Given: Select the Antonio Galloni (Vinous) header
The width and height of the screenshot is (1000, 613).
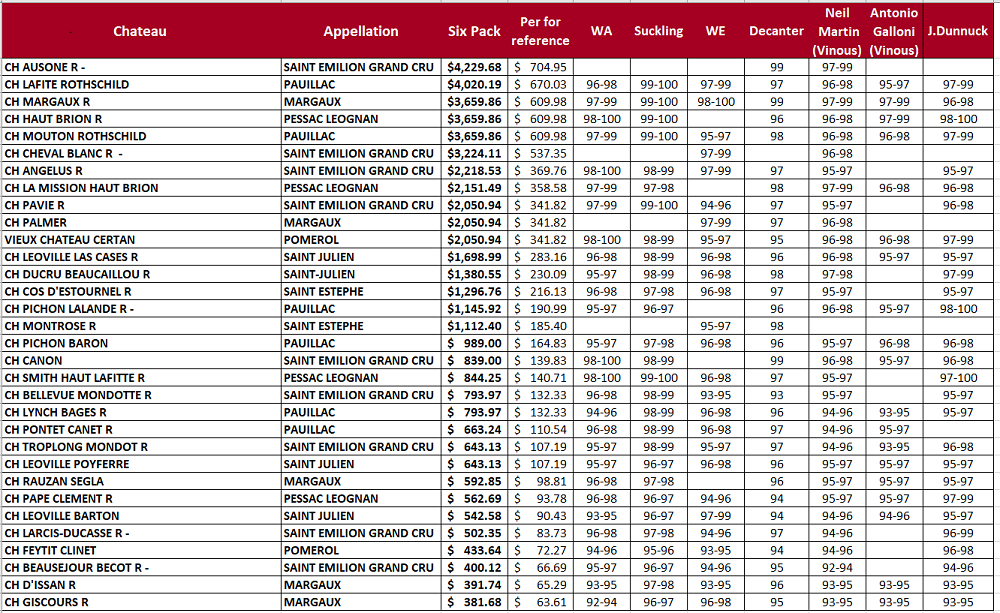Looking at the screenshot, I should point(893,31).
